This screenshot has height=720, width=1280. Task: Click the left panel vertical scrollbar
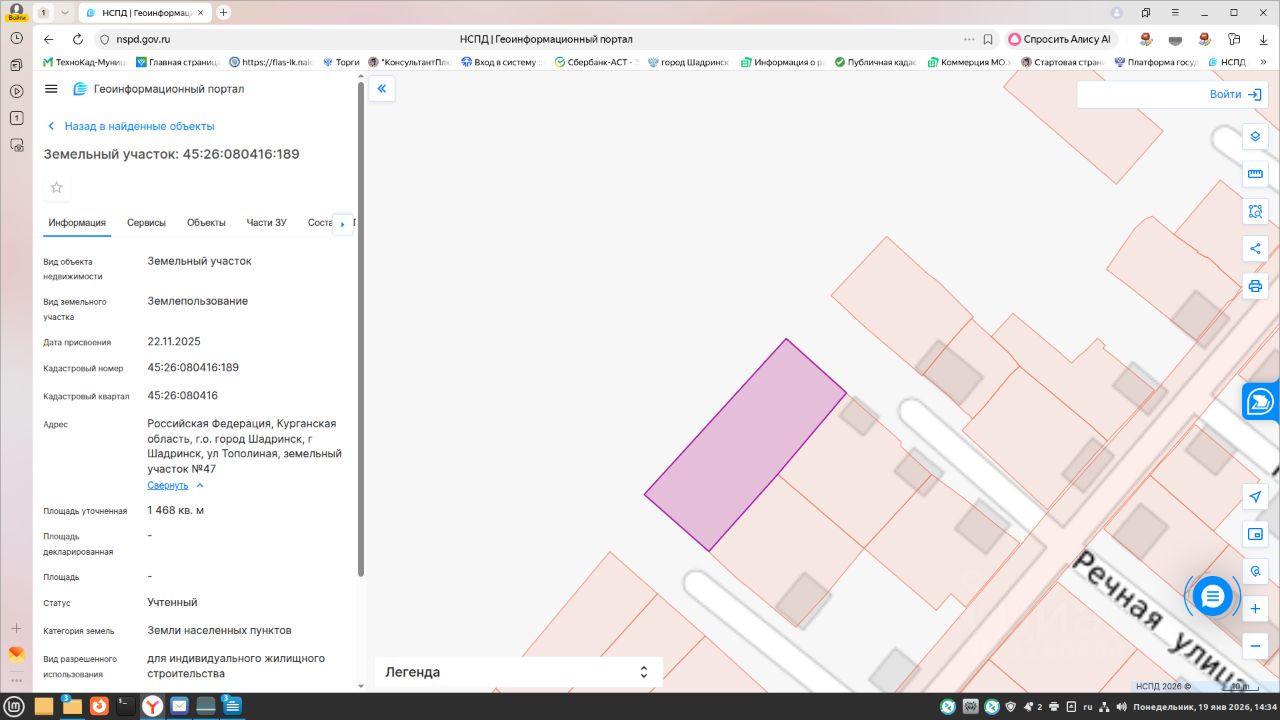361,330
